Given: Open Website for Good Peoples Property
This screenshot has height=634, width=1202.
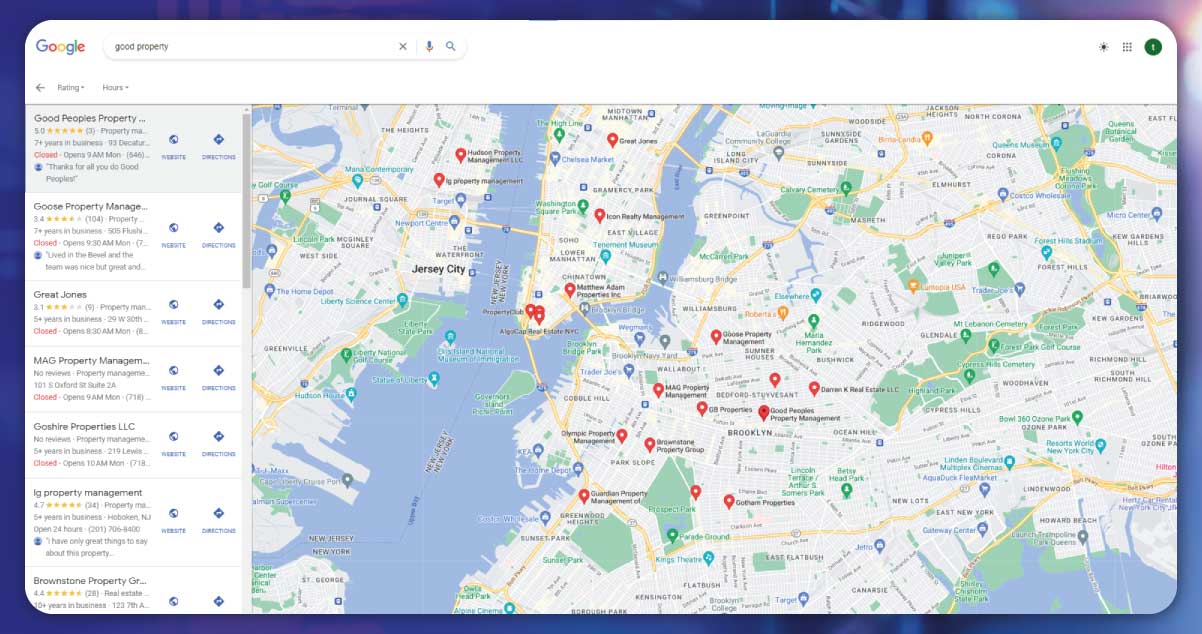Looking at the screenshot, I should click(174, 146).
